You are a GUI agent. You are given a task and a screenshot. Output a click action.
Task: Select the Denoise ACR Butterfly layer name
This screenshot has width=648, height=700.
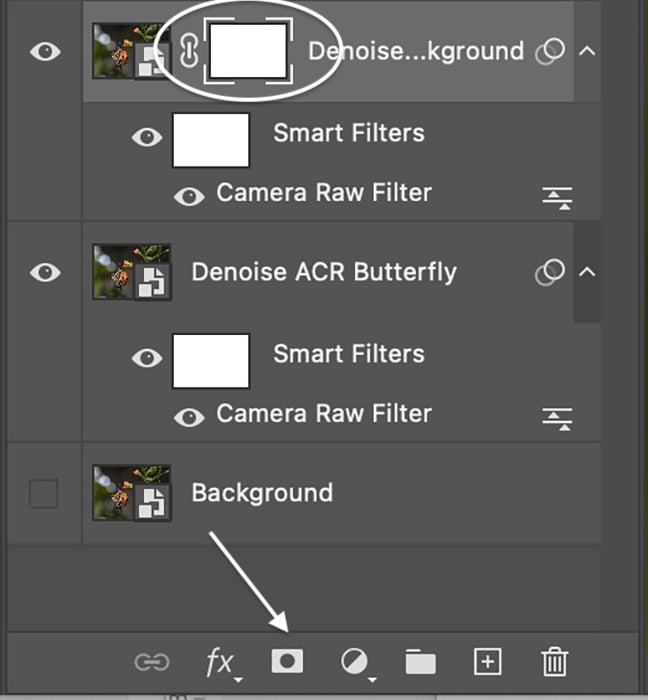tap(324, 272)
